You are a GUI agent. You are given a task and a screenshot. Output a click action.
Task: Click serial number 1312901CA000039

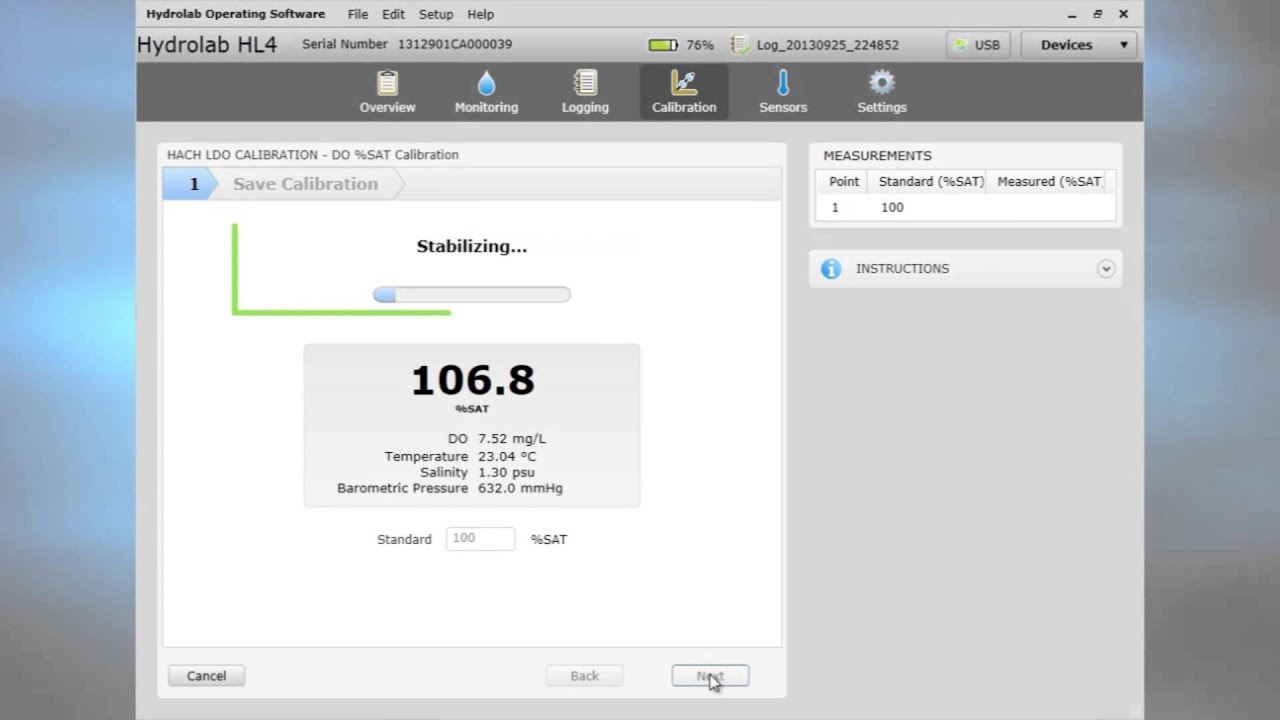click(x=455, y=45)
